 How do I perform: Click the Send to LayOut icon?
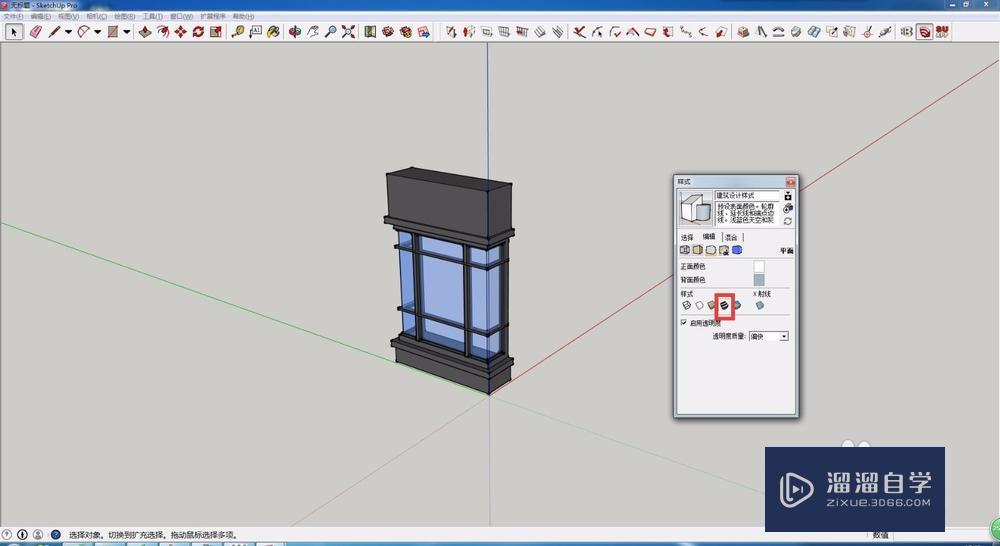tap(423, 31)
